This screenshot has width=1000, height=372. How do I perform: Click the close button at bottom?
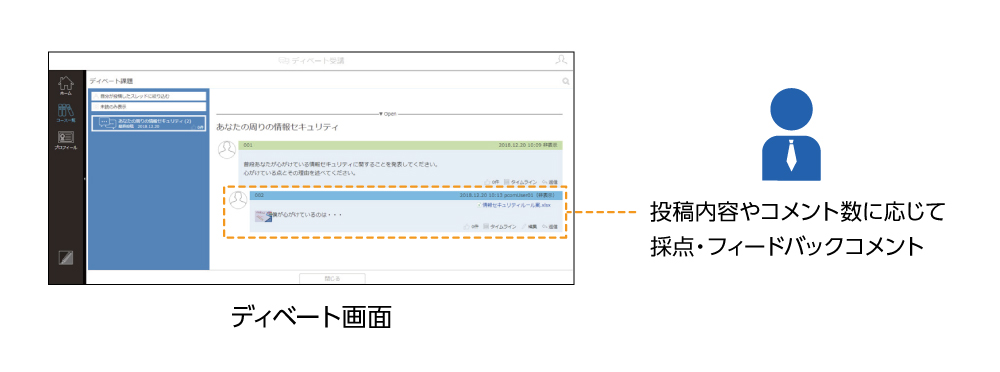click(332, 278)
